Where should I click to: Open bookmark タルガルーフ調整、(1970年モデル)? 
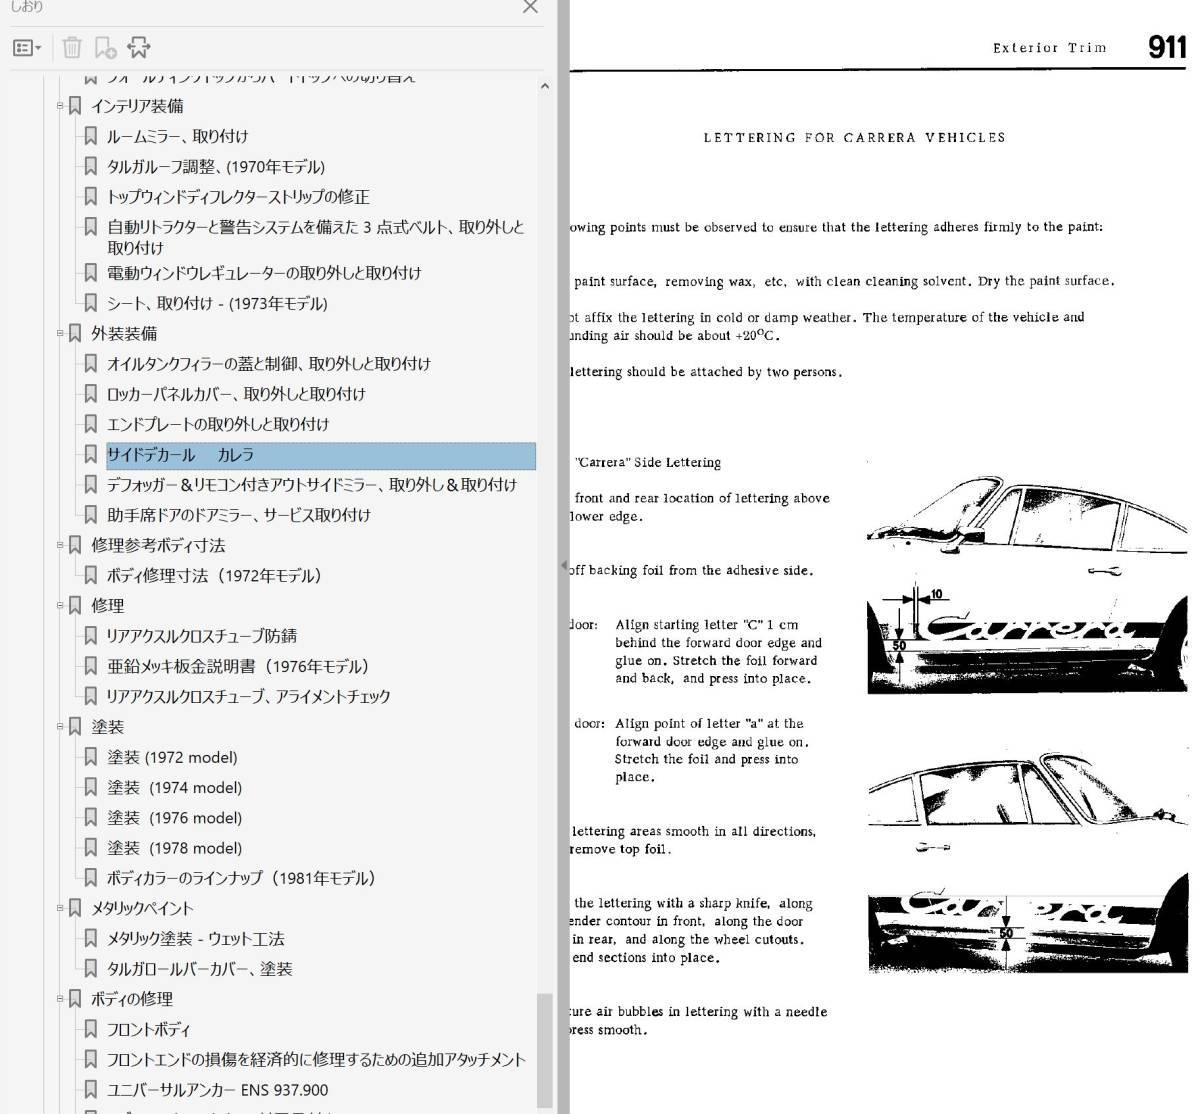click(x=216, y=167)
